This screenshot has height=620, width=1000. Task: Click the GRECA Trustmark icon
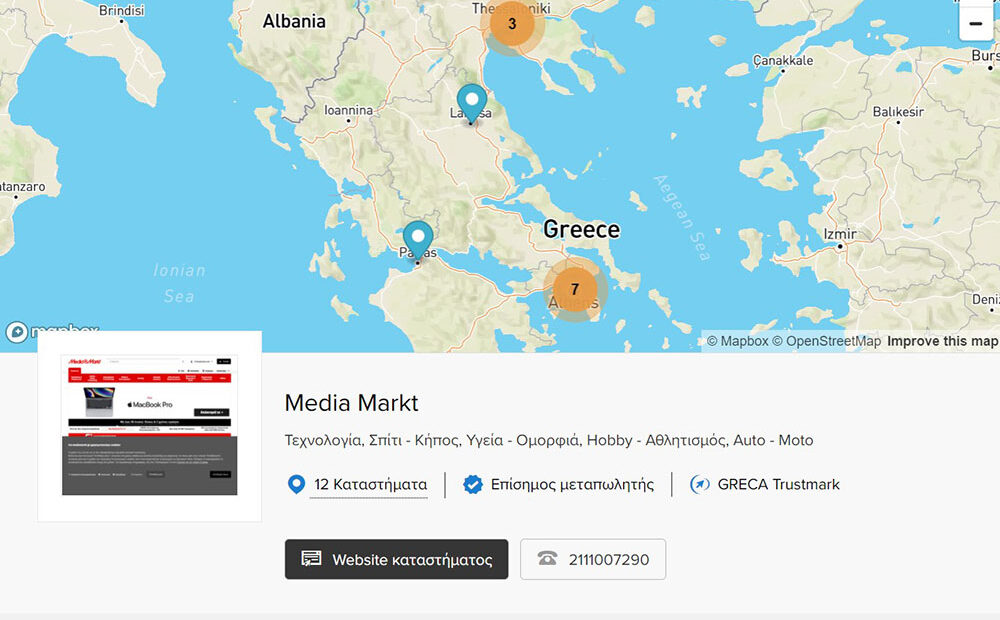pos(699,485)
